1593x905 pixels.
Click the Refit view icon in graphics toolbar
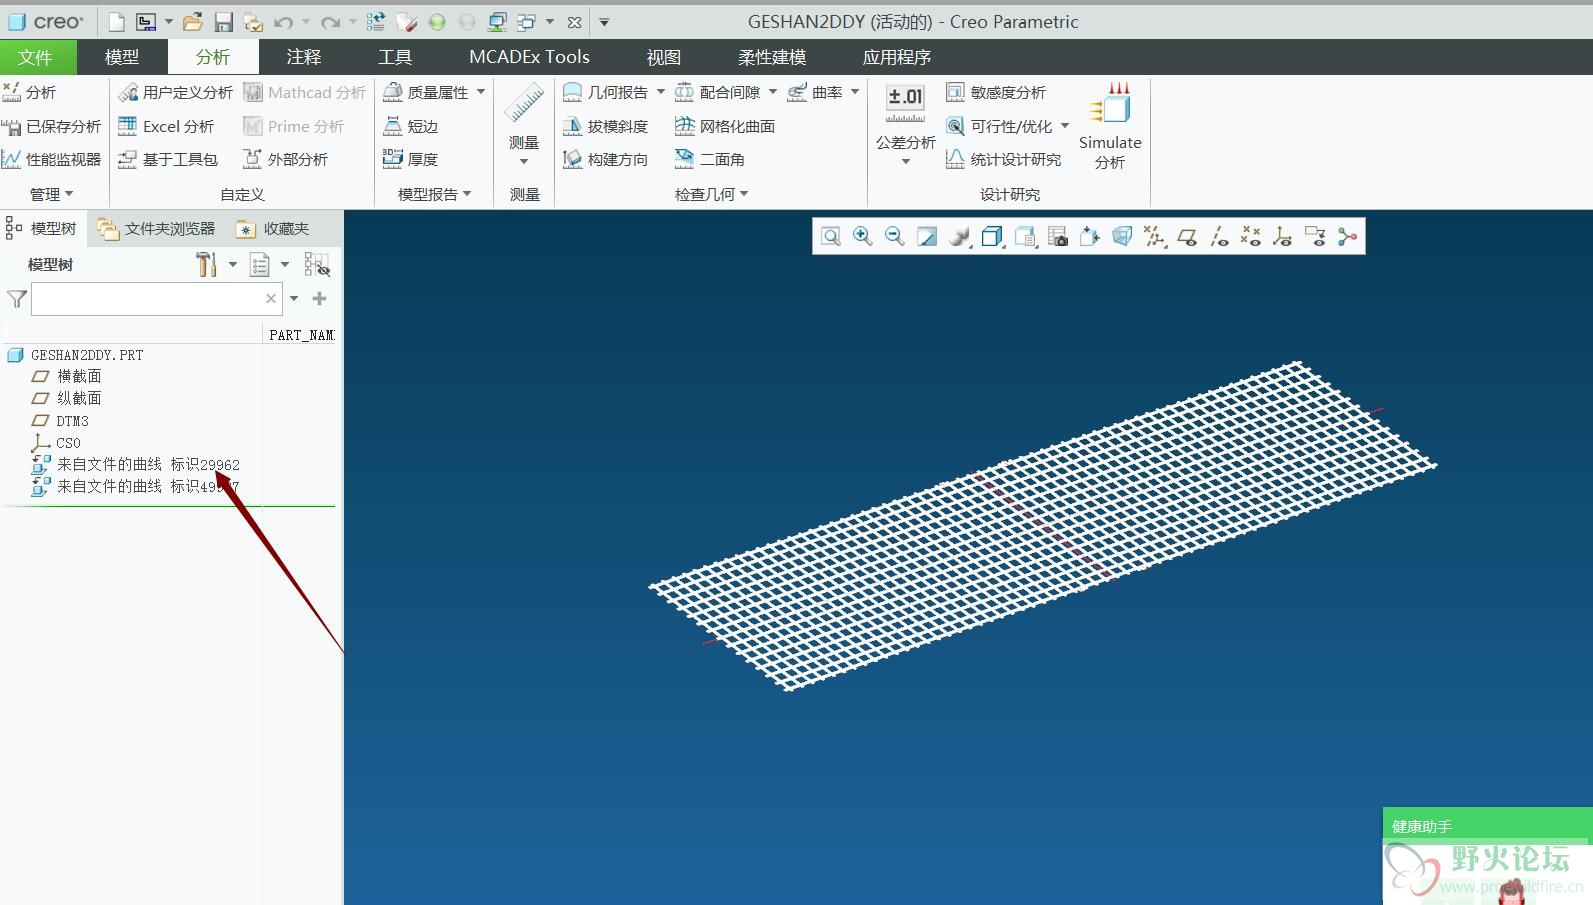click(x=830, y=236)
